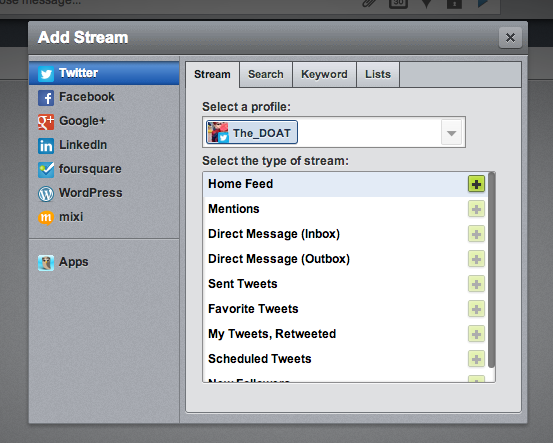Image resolution: width=553 pixels, height=443 pixels.
Task: Open the profile selector dropdown arrow
Action: [x=451, y=133]
